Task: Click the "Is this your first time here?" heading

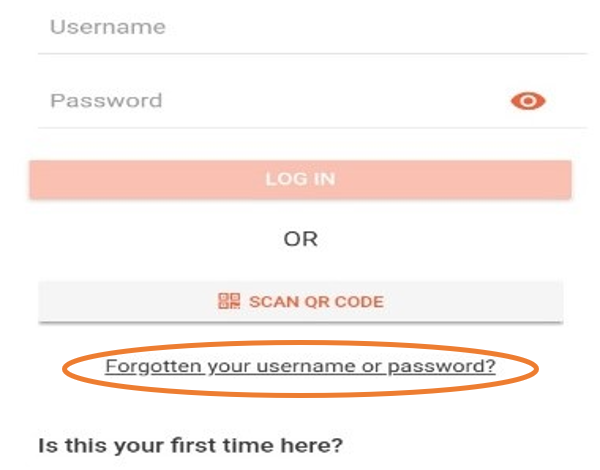Action: point(190,443)
